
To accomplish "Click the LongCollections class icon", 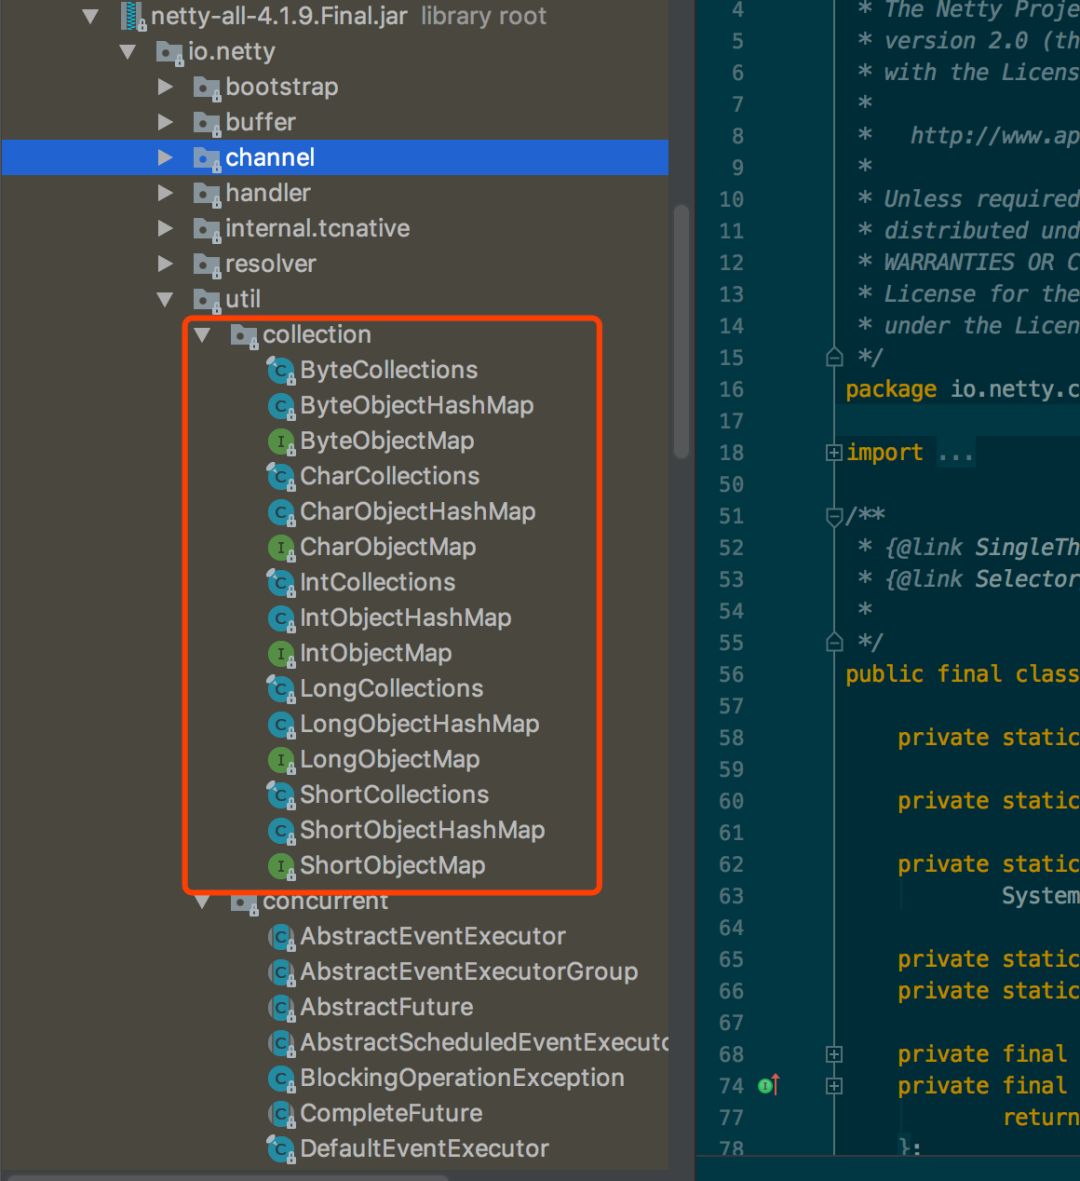I will (x=281, y=689).
